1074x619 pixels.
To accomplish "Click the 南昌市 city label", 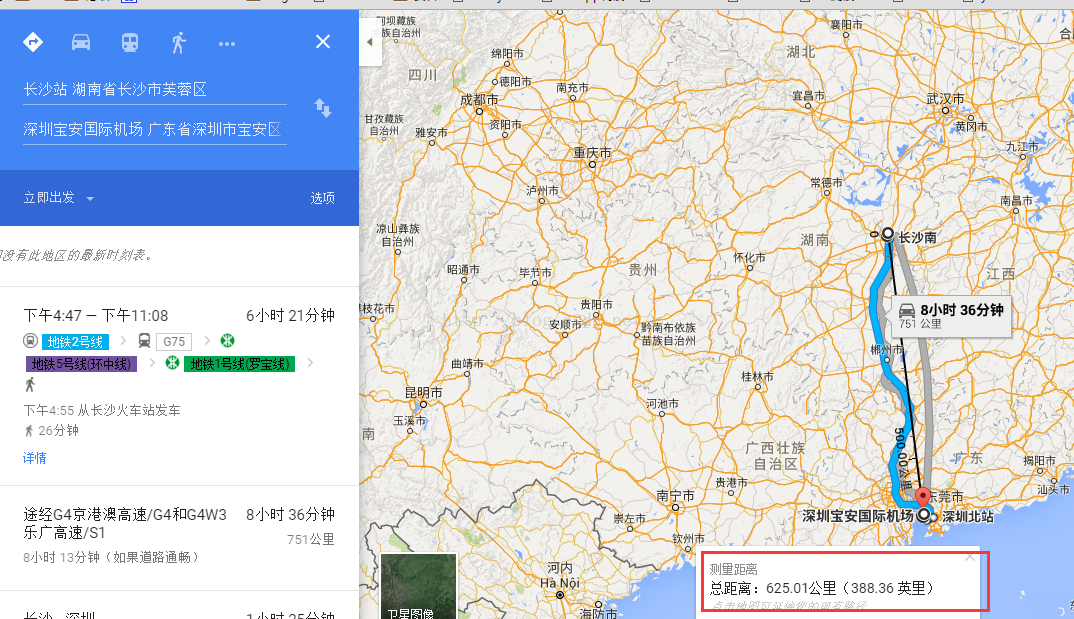I will click(x=1016, y=201).
